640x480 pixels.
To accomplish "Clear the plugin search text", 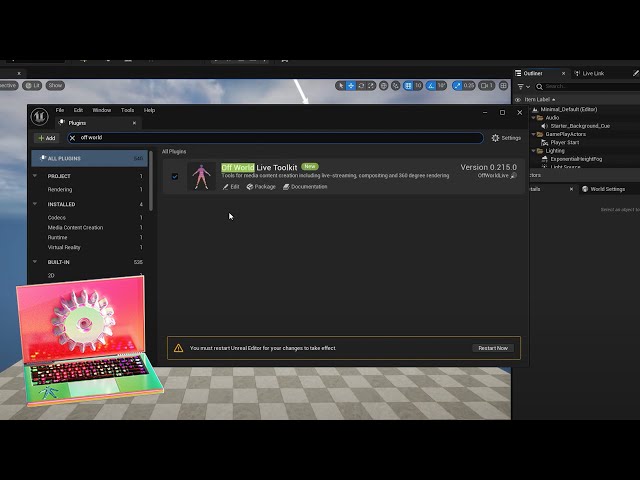I will point(73,138).
